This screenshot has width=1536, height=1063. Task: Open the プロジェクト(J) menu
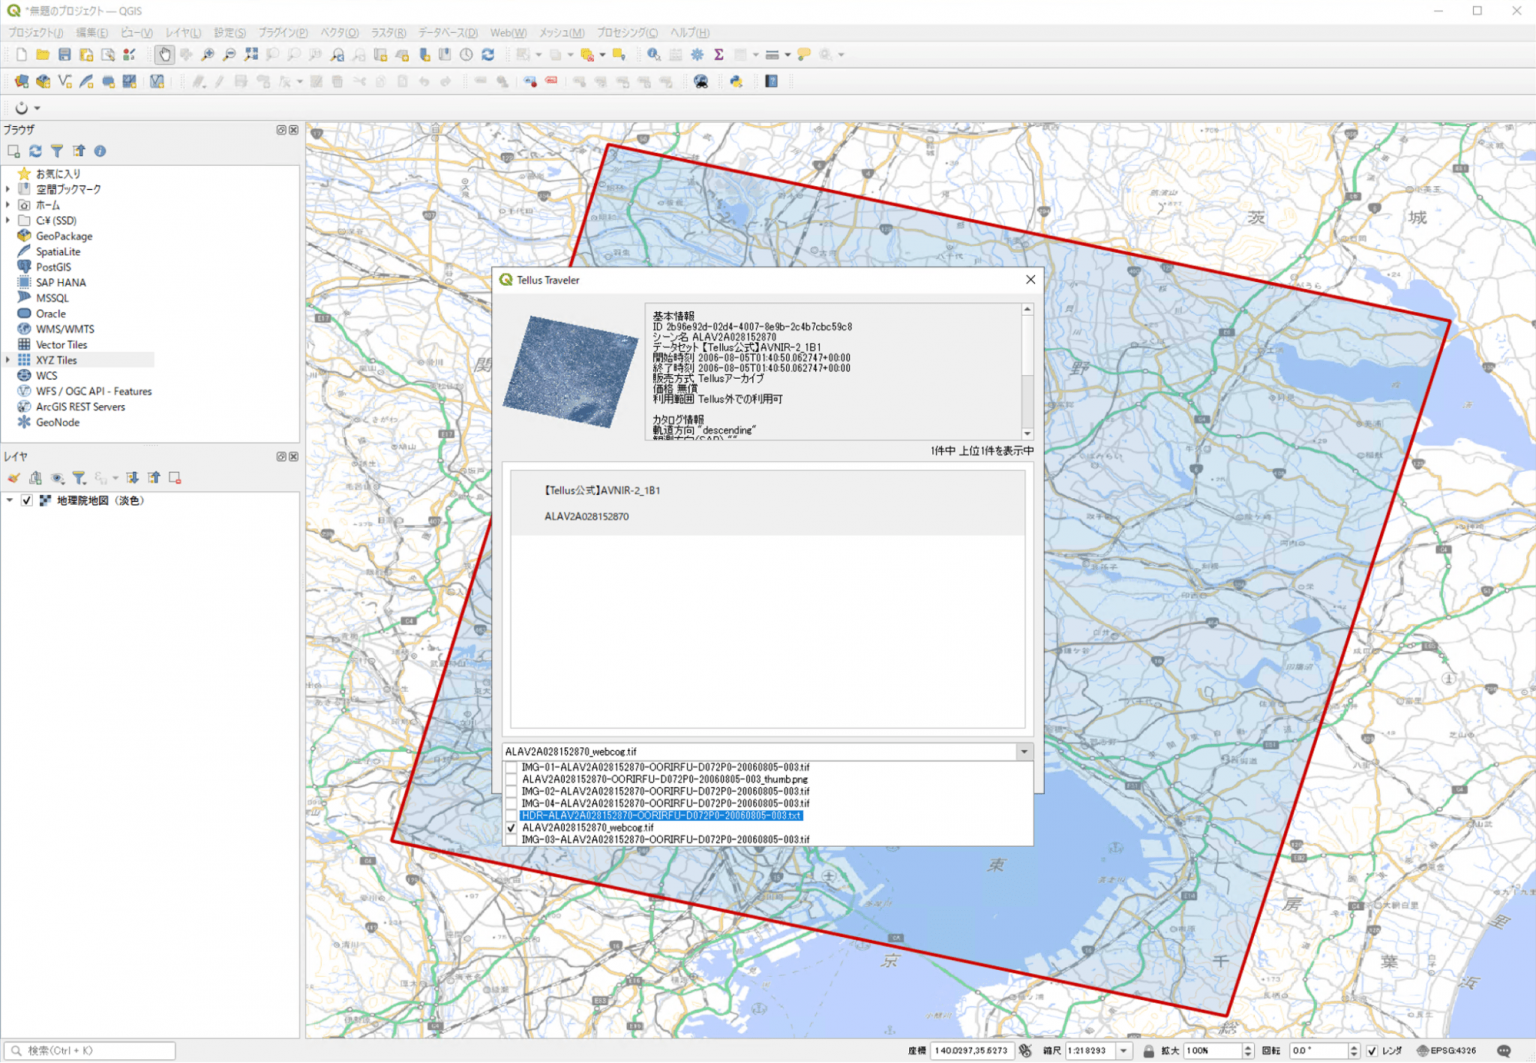click(36, 33)
